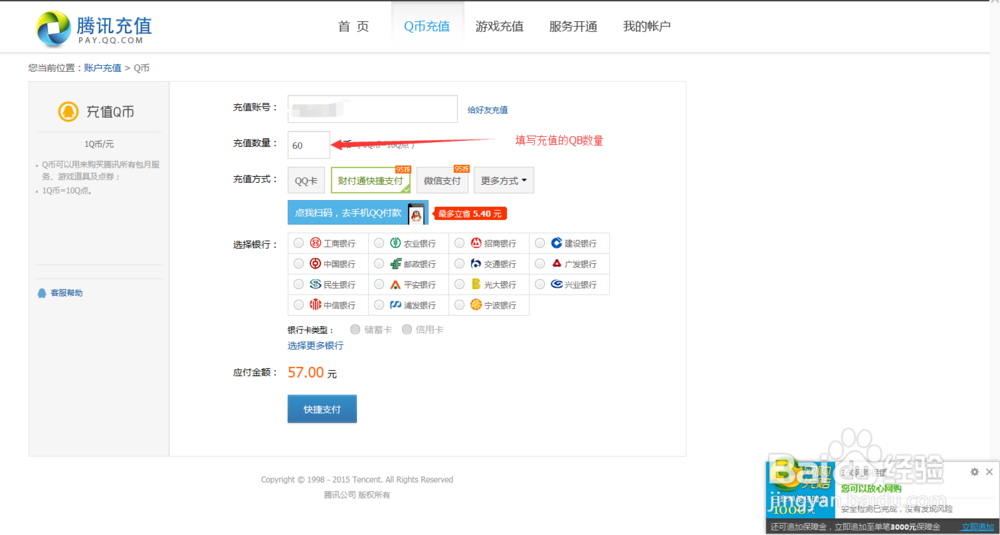Open the Q币充值 nav tab
Viewport: 1000px width, 535px height.
click(427, 27)
